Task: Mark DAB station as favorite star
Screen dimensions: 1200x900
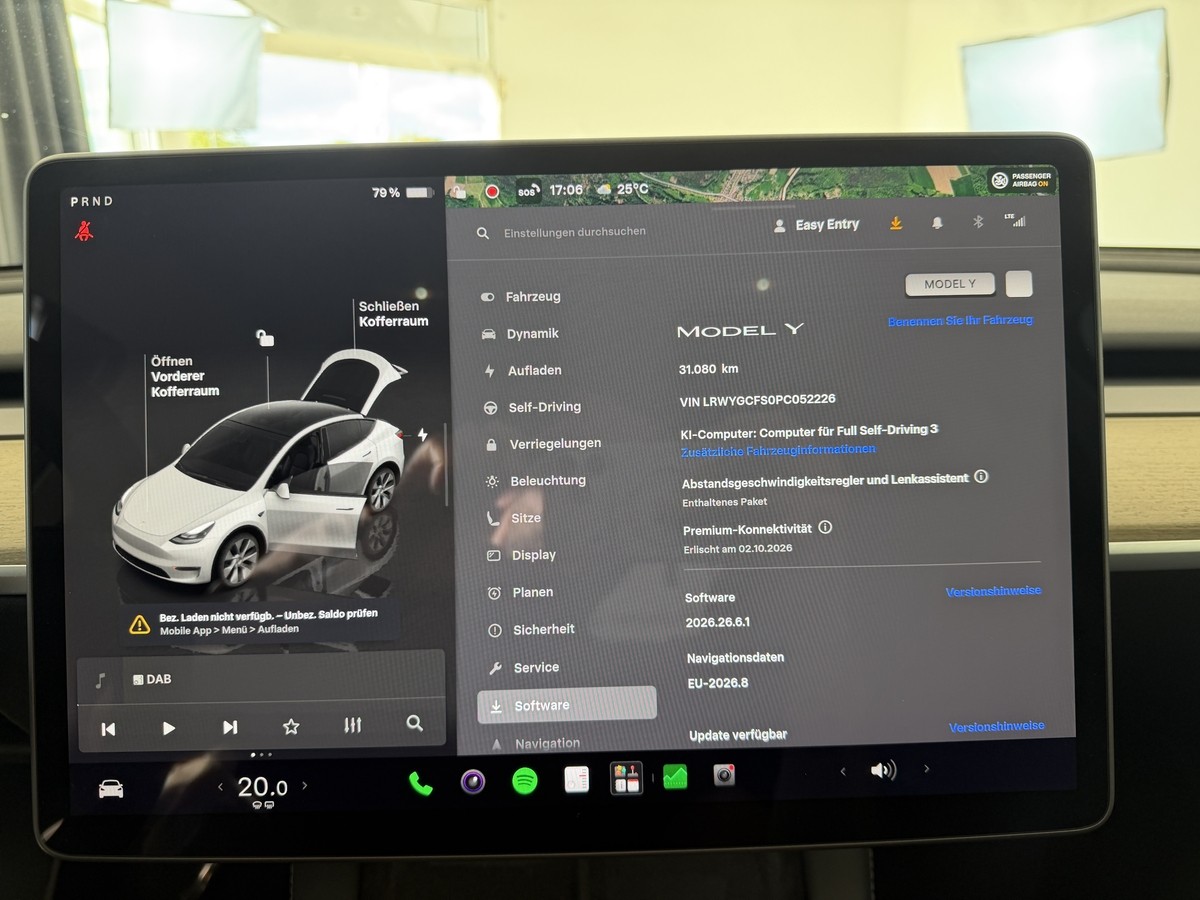Action: pos(291,727)
